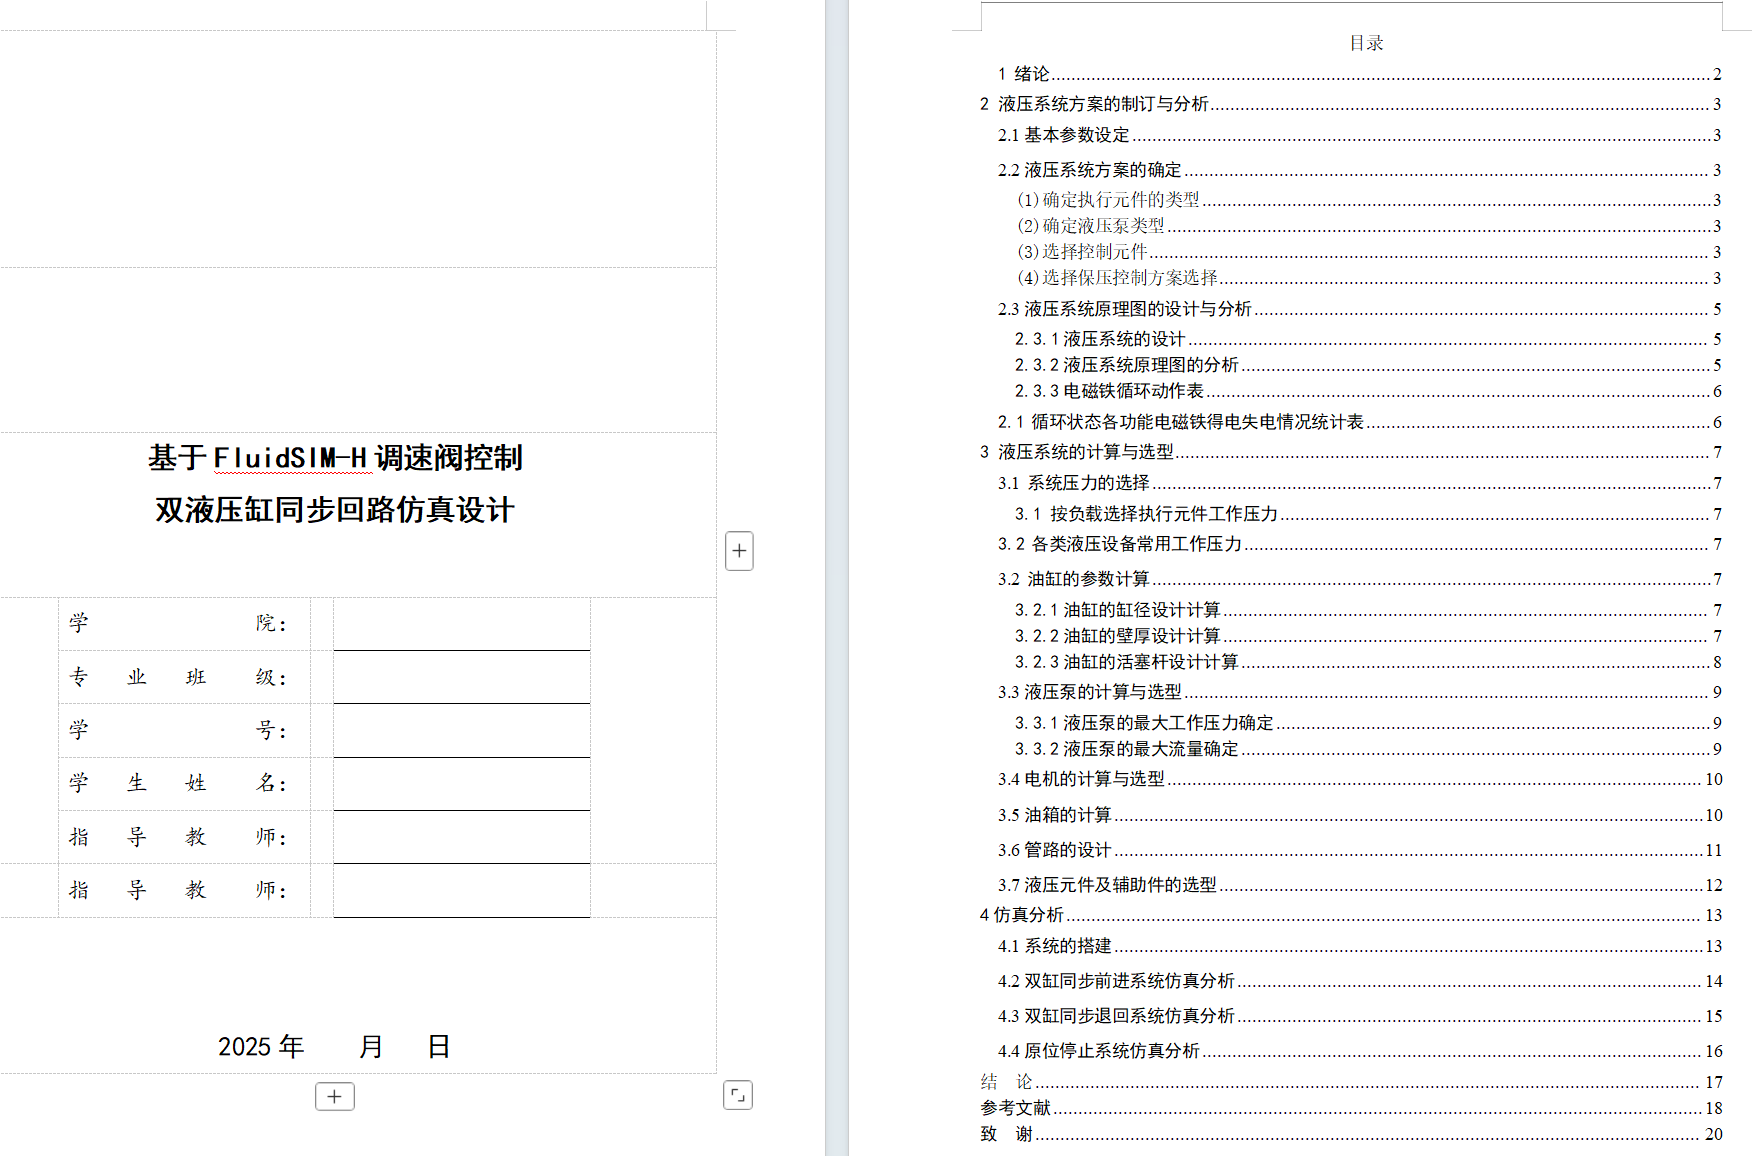Click the table resize handle at the table corner
This screenshot has height=1156, width=1757.
(738, 1095)
